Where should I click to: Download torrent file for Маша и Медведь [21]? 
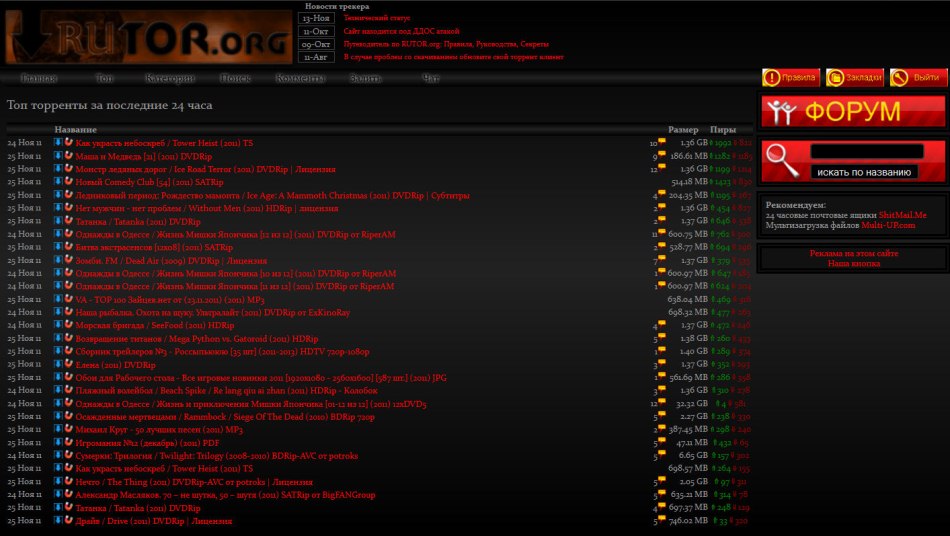point(58,156)
